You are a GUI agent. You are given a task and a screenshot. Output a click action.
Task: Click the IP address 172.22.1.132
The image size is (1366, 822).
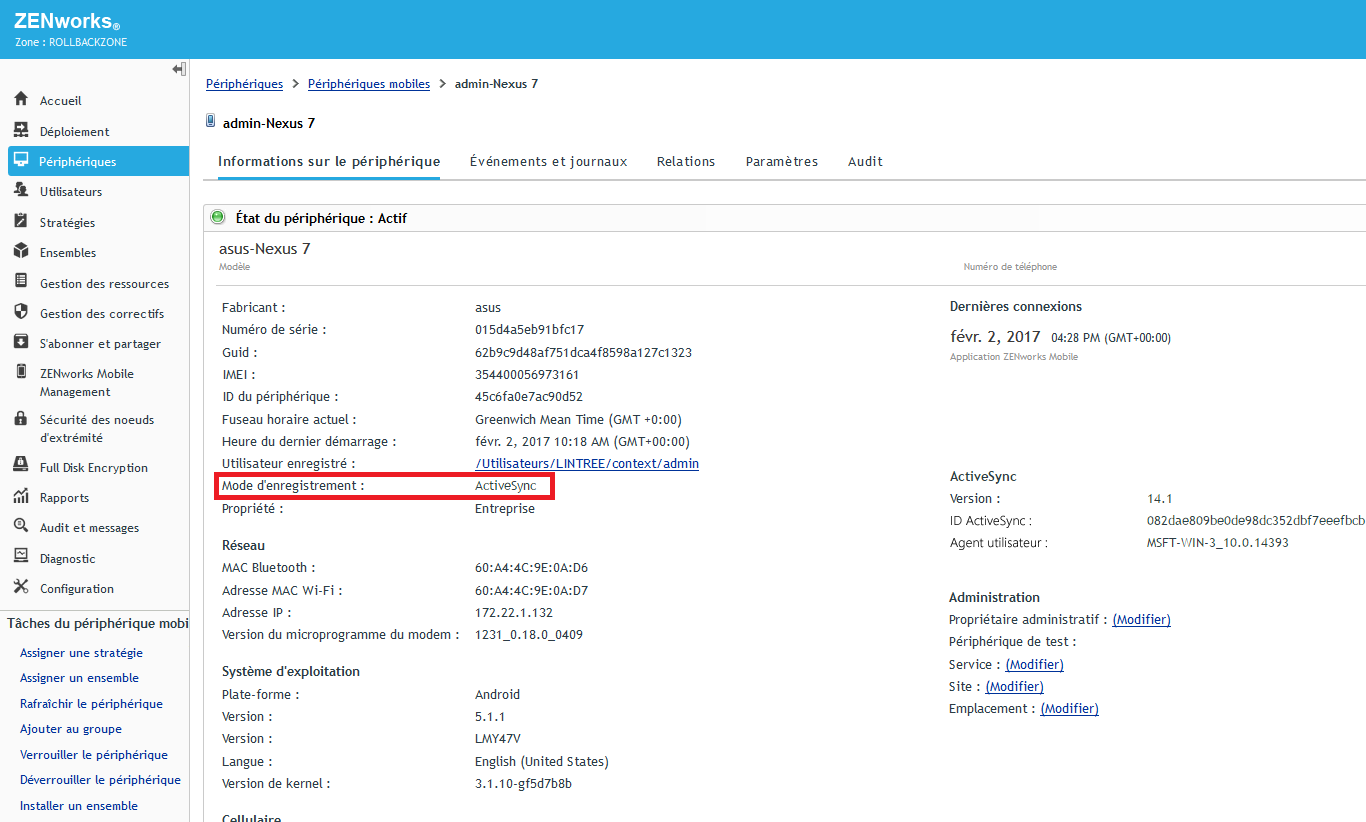pyautogui.click(x=514, y=613)
